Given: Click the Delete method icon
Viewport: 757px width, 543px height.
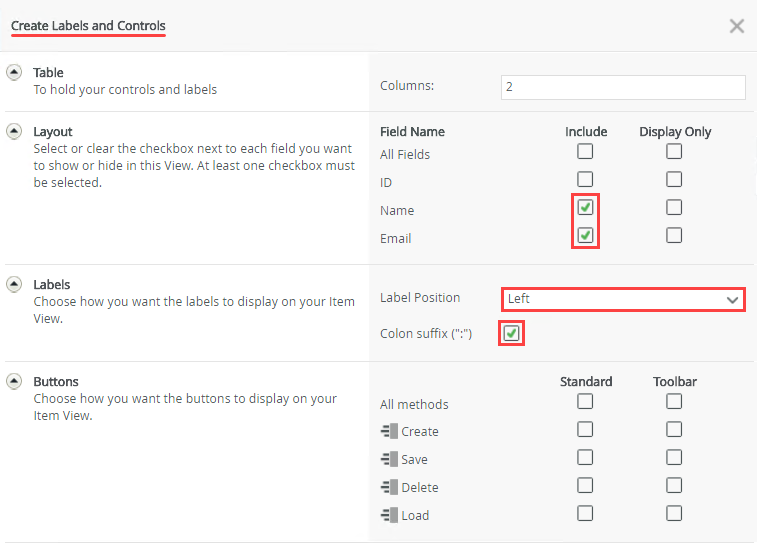Looking at the screenshot, I should 389,488.
